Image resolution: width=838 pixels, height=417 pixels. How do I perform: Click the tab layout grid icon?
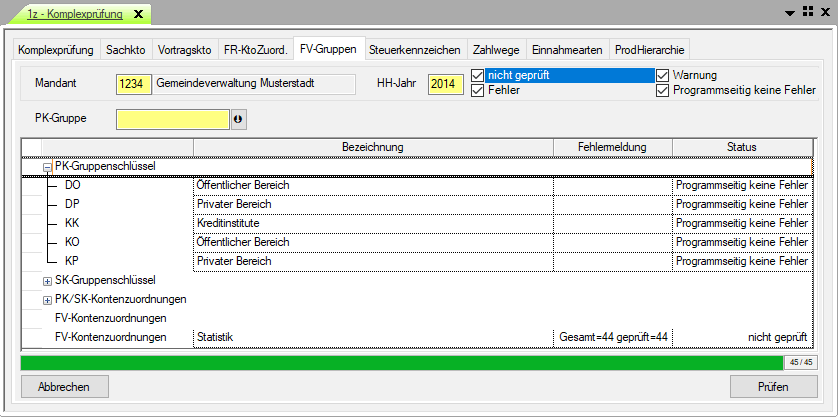807,12
